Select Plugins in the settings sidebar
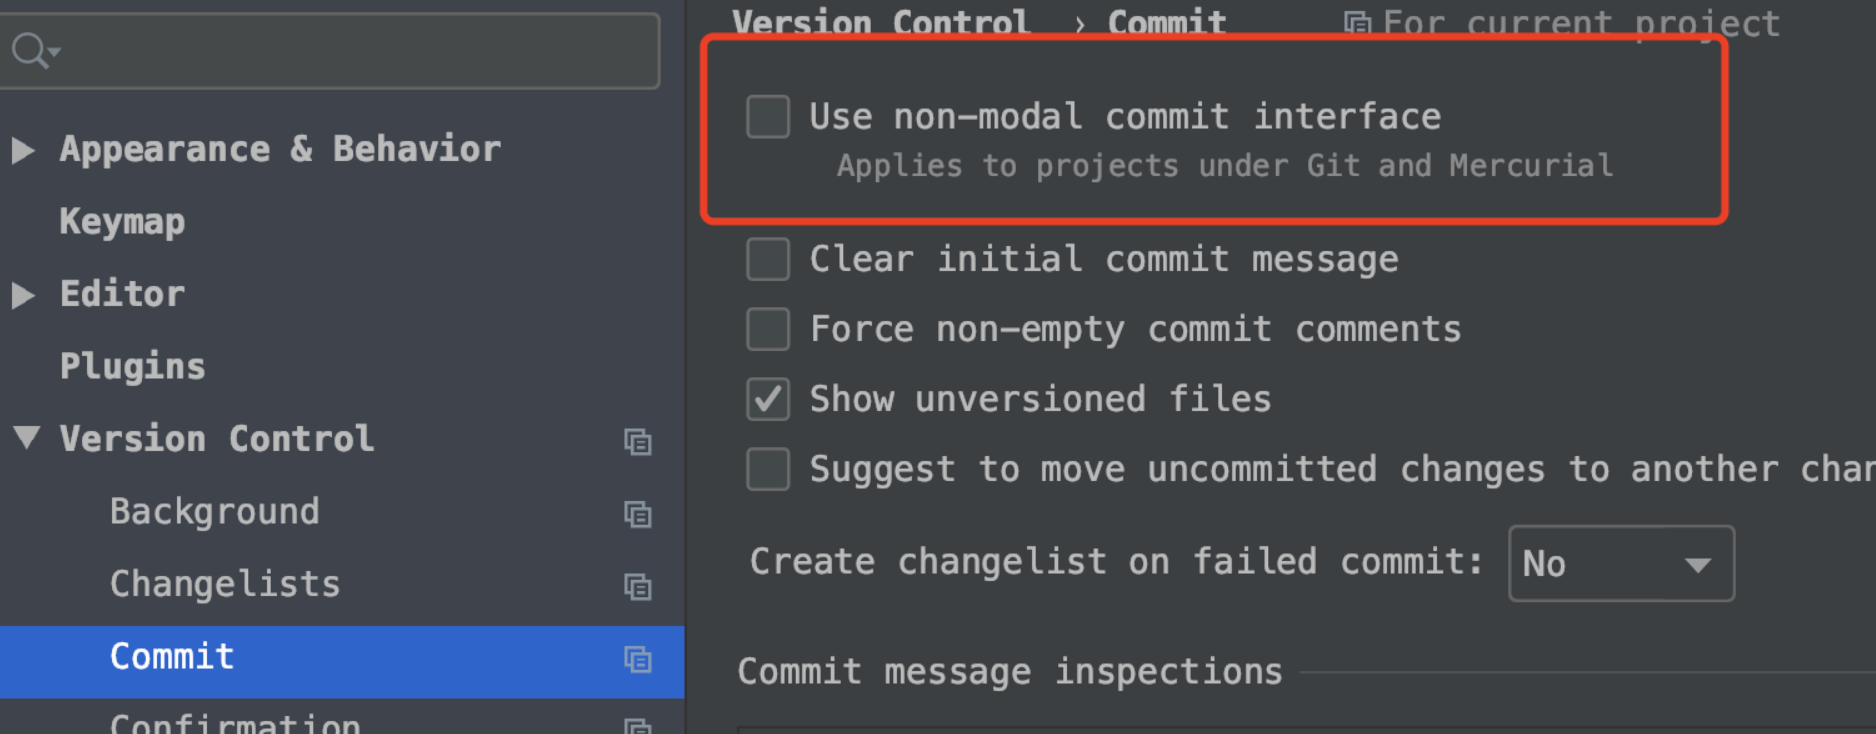1876x734 pixels. [x=132, y=367]
